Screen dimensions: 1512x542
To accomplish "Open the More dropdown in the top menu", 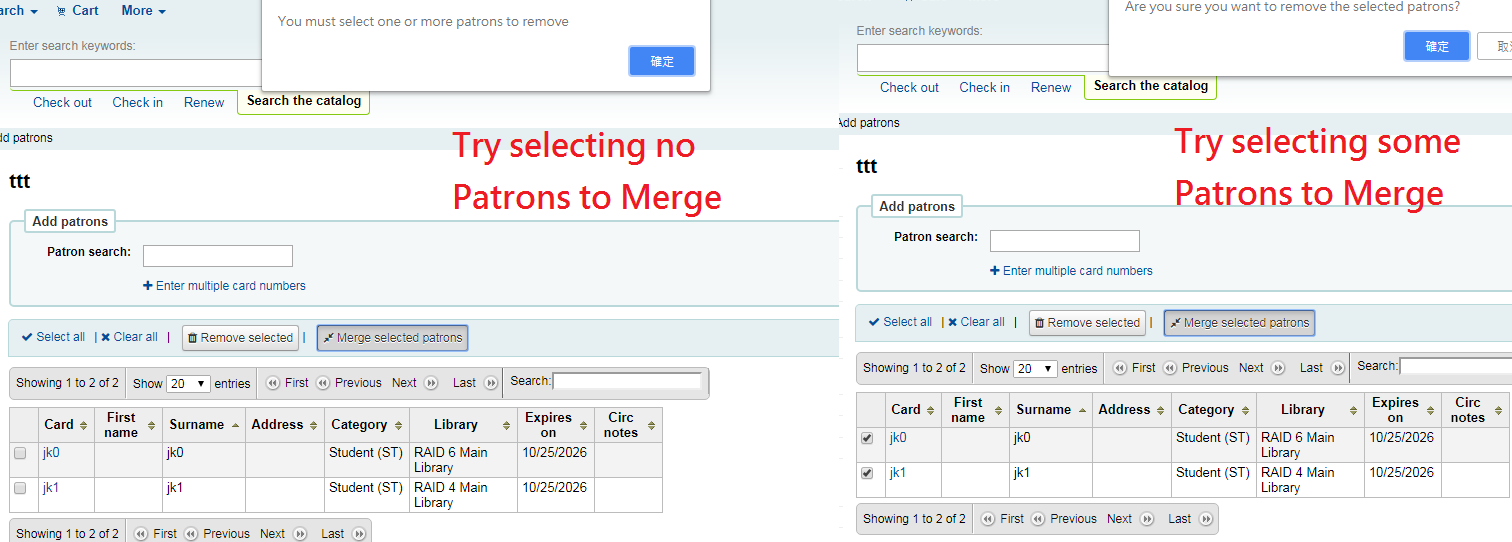I will (143, 11).
